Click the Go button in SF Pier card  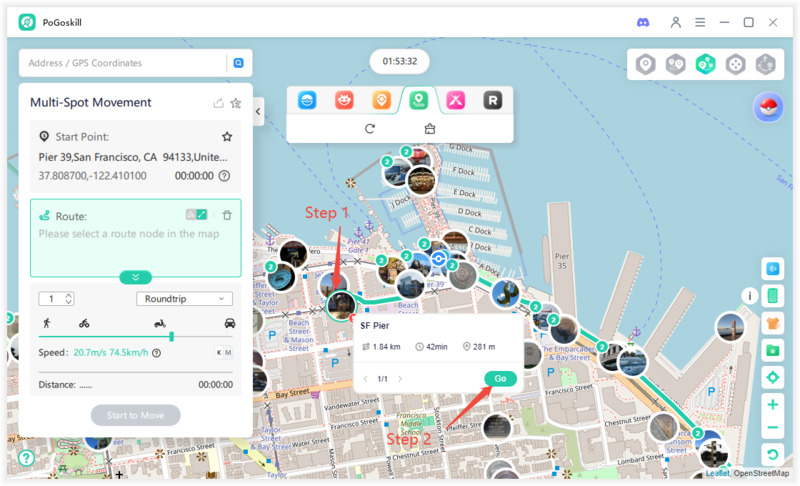(500, 378)
